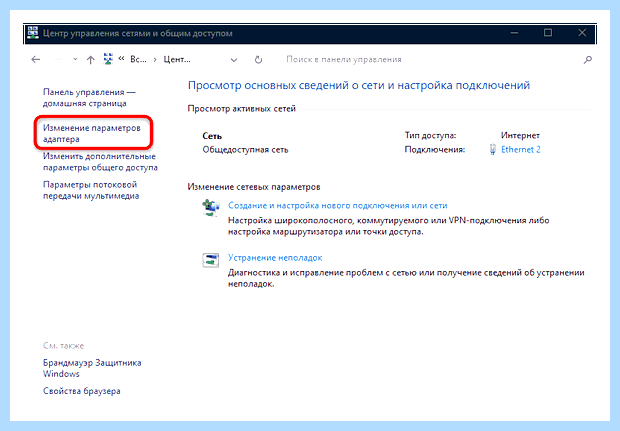Image resolution: width=620 pixels, height=431 pixels.
Task: Open 'Создание и настройка нового подключения или сети'
Action: [338, 206]
